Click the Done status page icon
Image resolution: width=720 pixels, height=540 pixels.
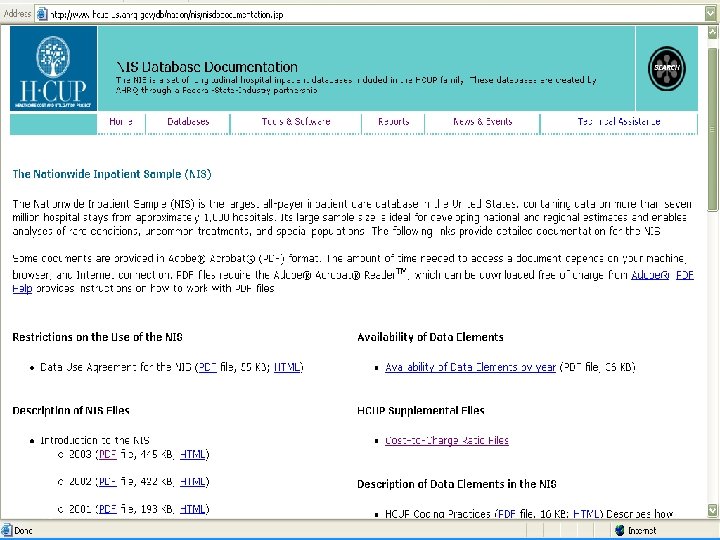point(6,530)
